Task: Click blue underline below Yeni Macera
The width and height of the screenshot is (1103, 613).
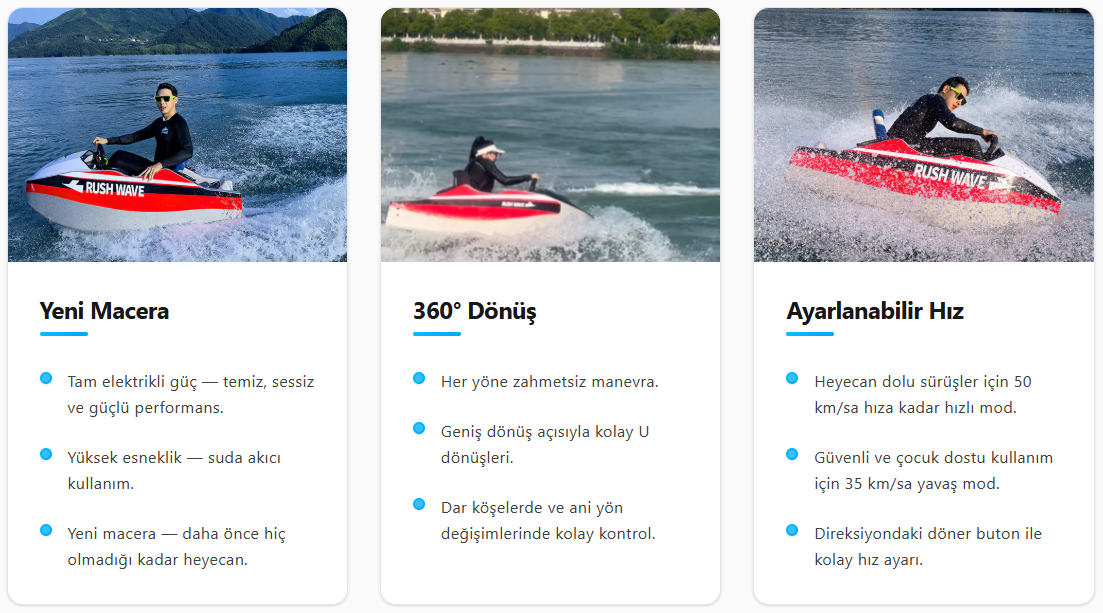Action: click(64, 334)
